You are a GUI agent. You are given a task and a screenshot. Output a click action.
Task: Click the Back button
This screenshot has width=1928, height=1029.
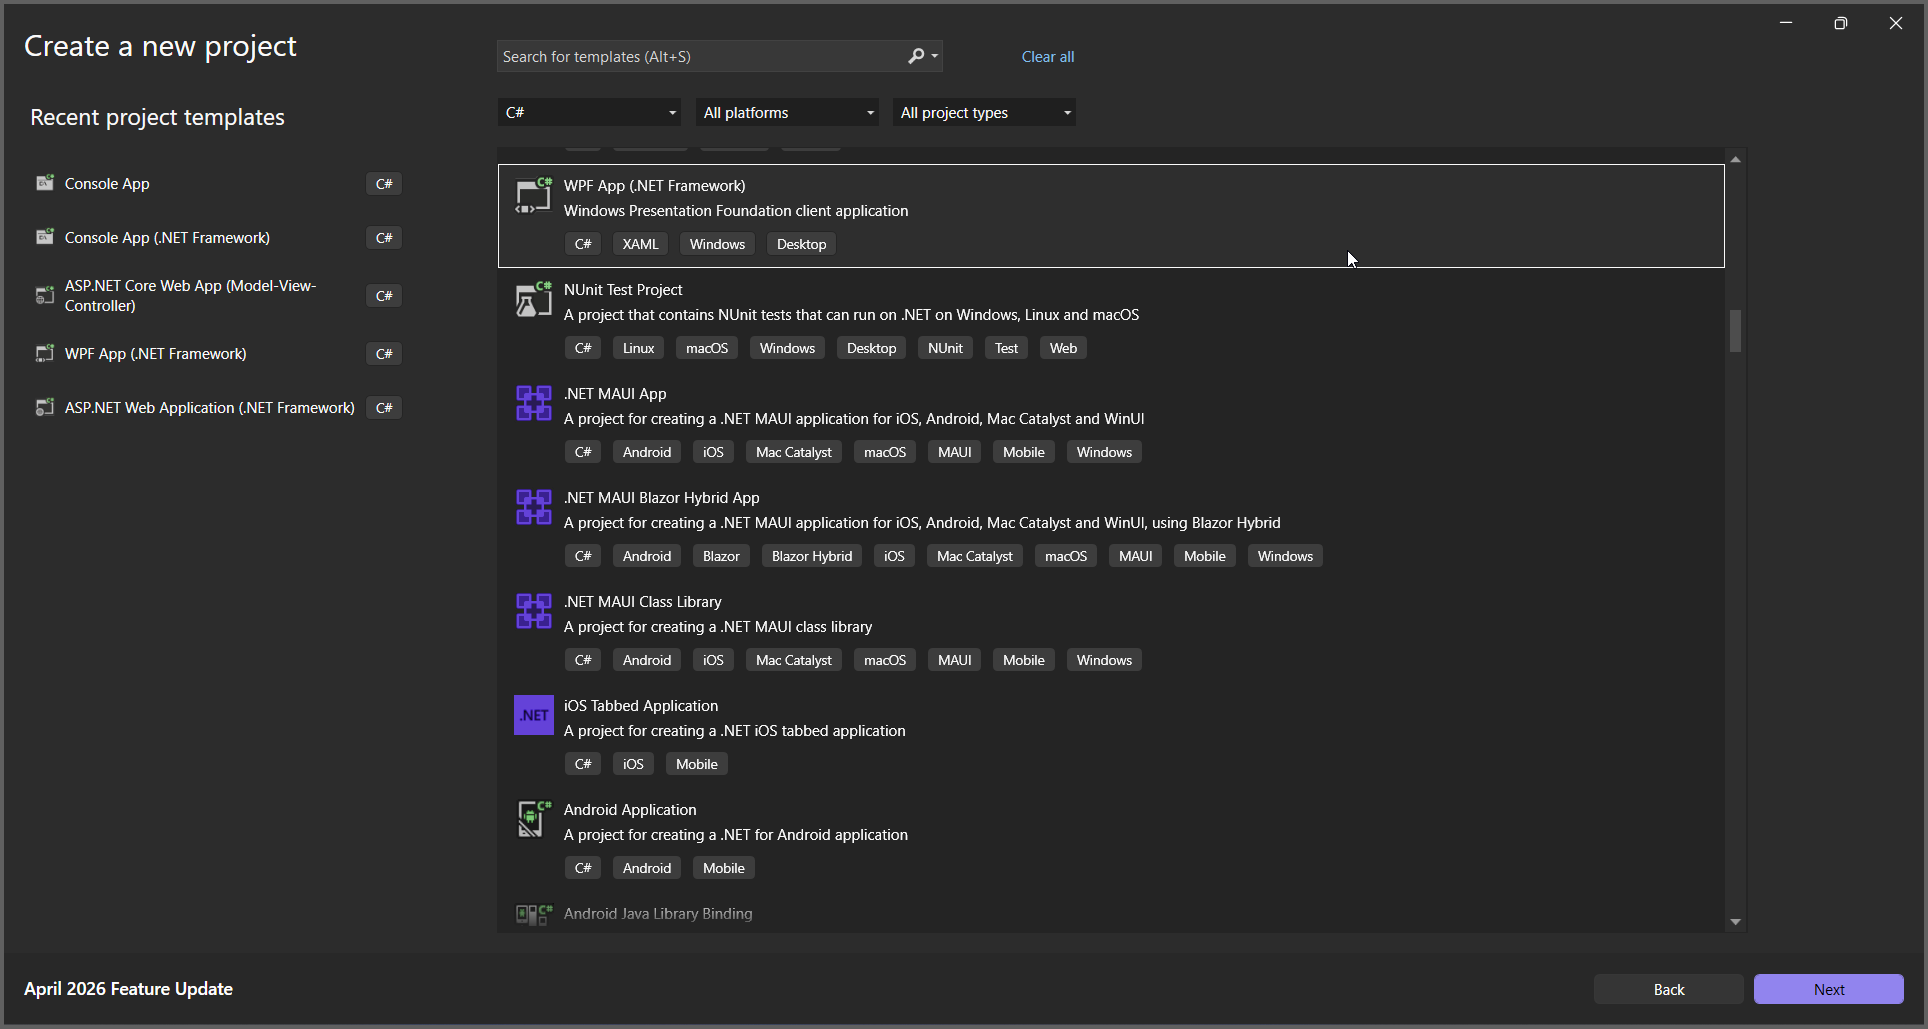(x=1668, y=989)
